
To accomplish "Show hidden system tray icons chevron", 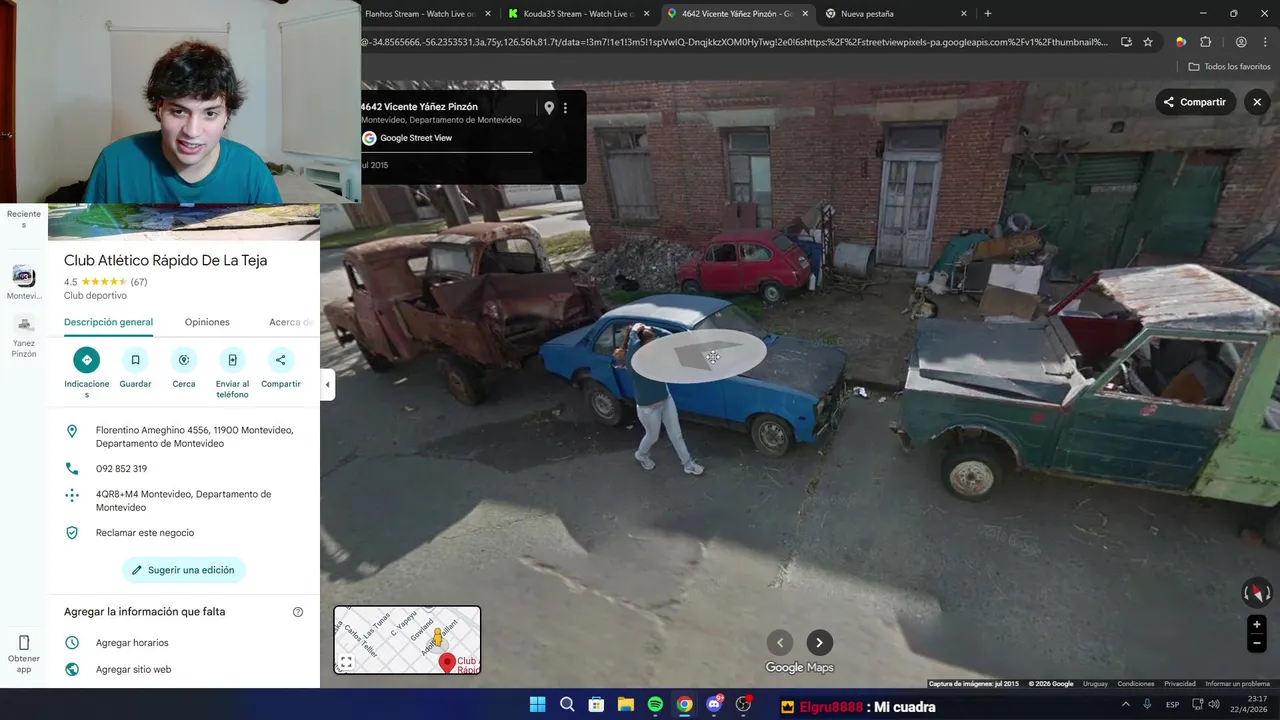I will 1126,704.
